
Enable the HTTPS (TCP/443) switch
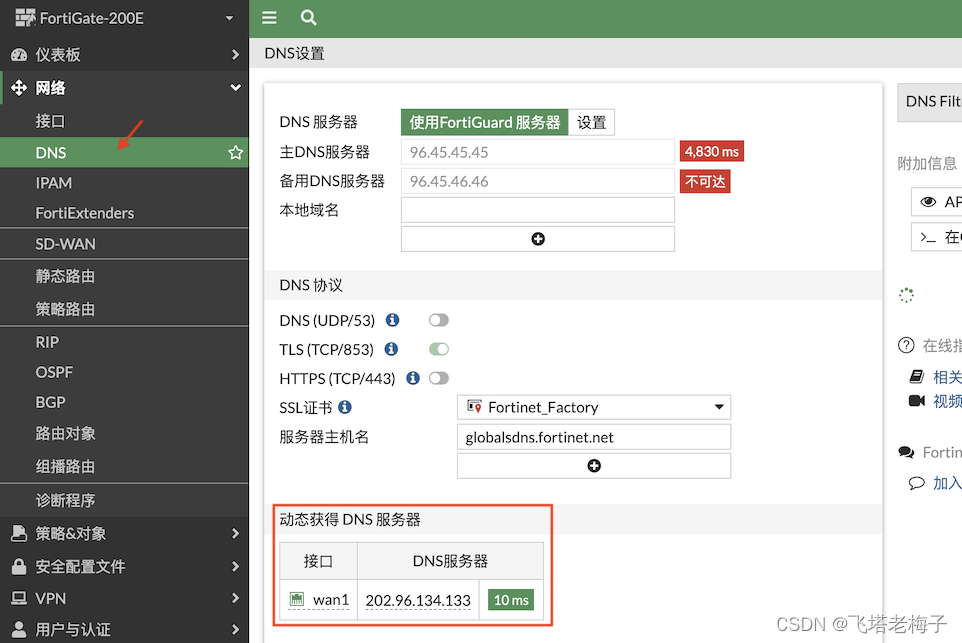pyautogui.click(x=439, y=378)
